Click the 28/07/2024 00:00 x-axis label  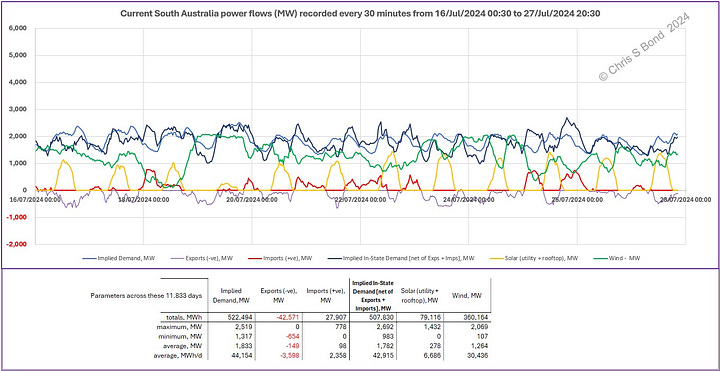tap(685, 200)
